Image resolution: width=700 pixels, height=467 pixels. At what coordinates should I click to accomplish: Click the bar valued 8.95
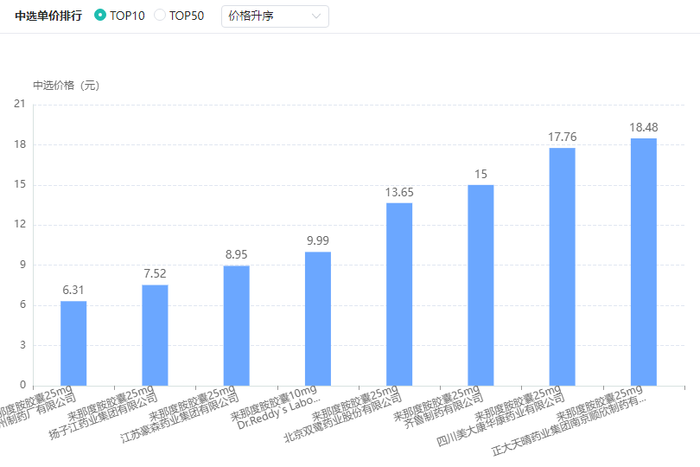point(237,325)
